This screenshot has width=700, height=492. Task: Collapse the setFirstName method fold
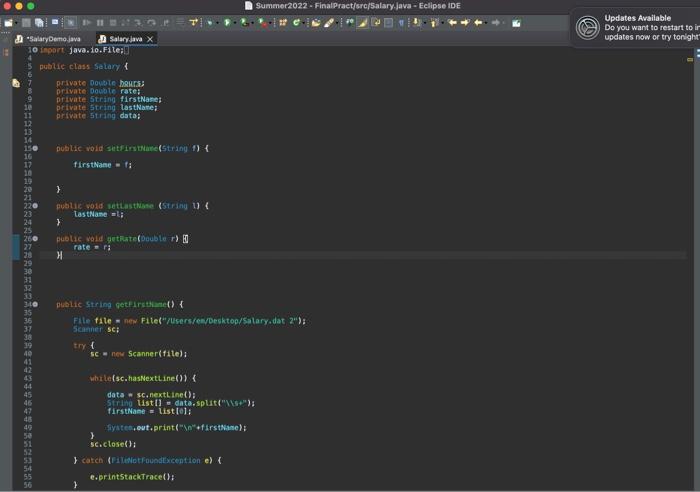pyautogui.click(x=35, y=148)
